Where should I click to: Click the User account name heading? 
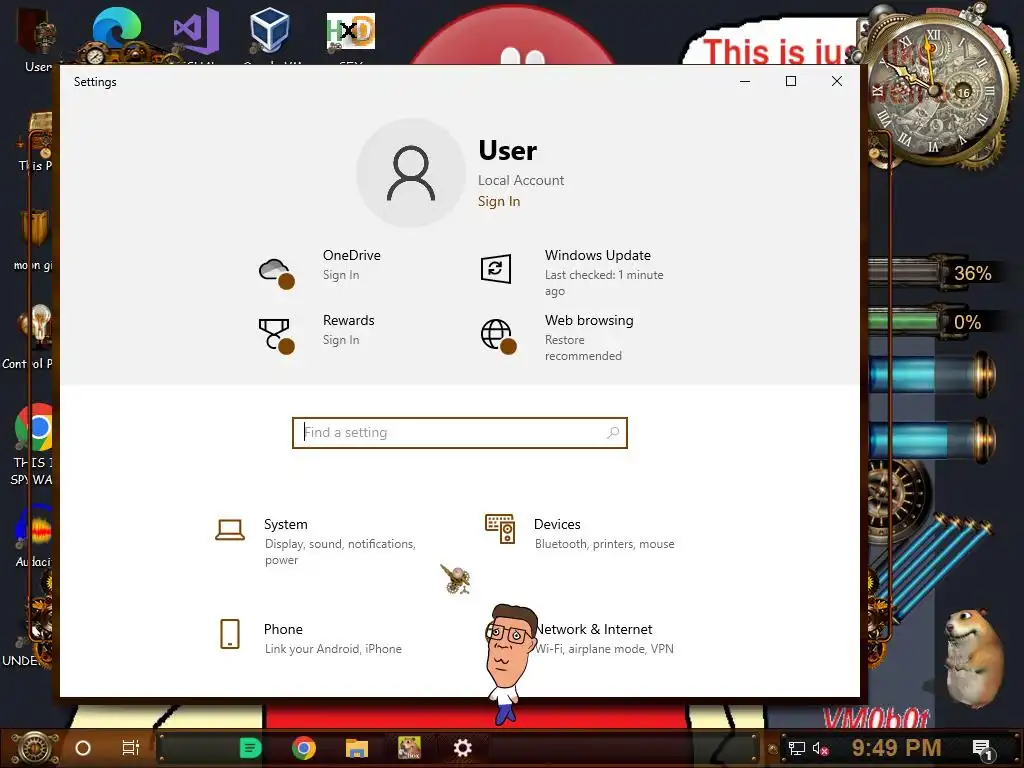click(507, 151)
